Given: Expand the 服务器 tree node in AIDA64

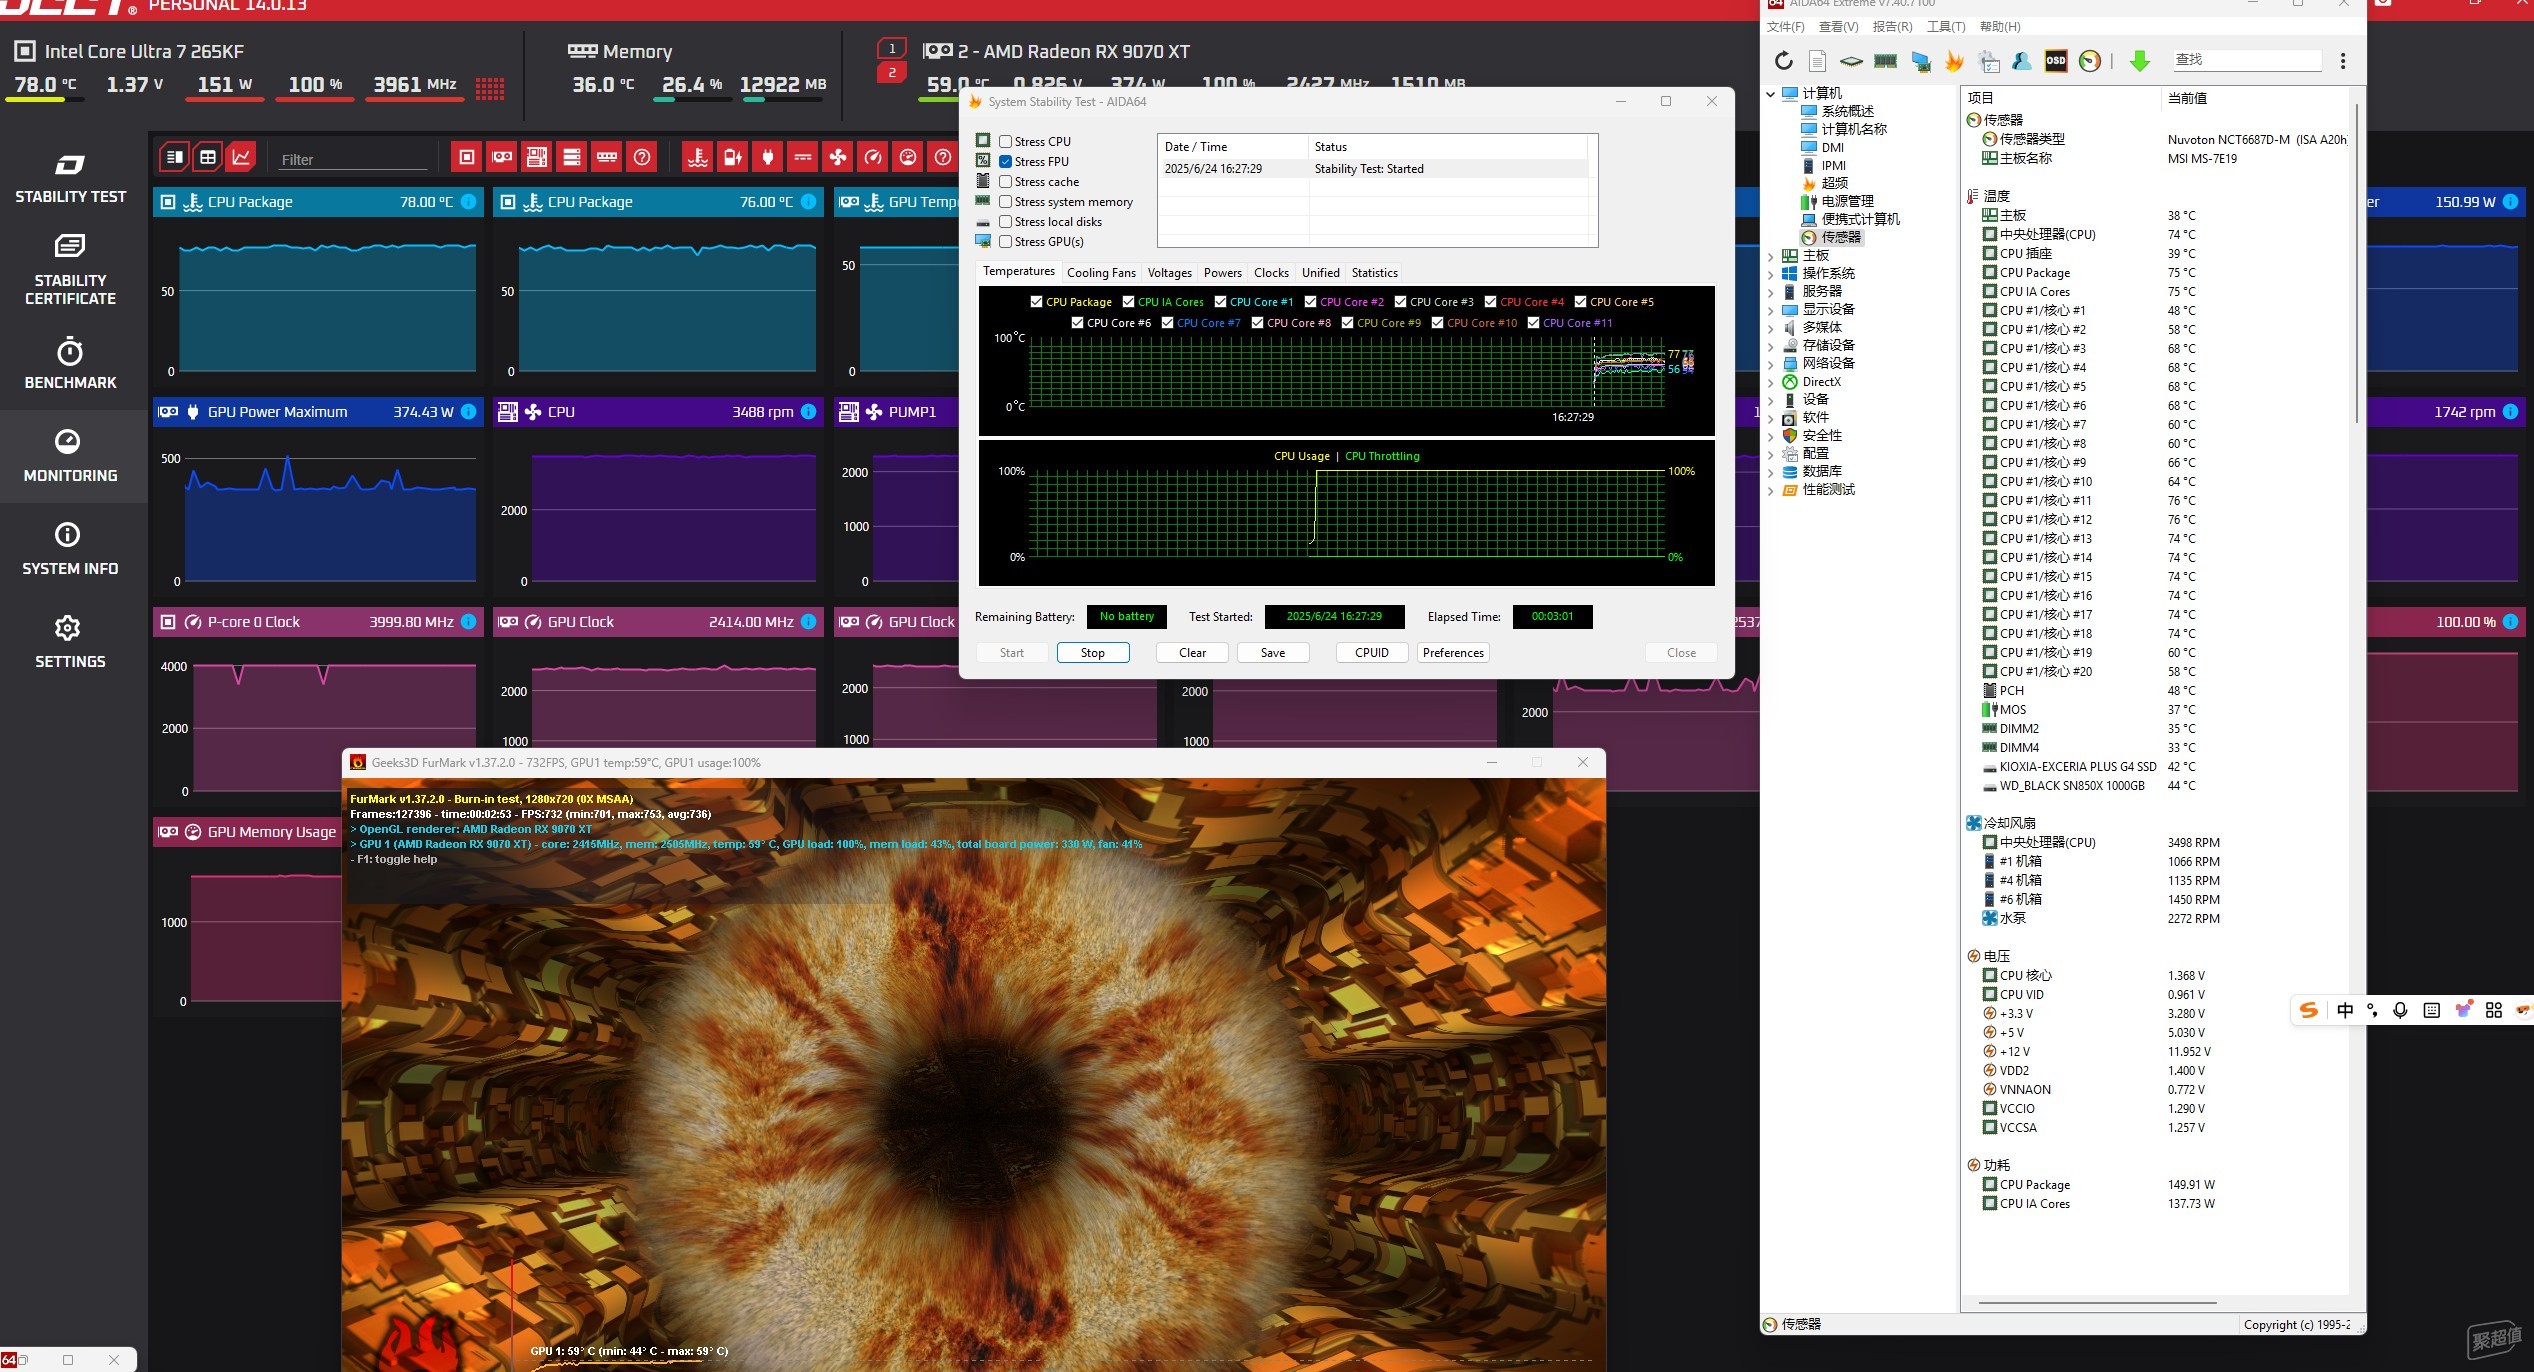Looking at the screenshot, I should pos(1771,292).
